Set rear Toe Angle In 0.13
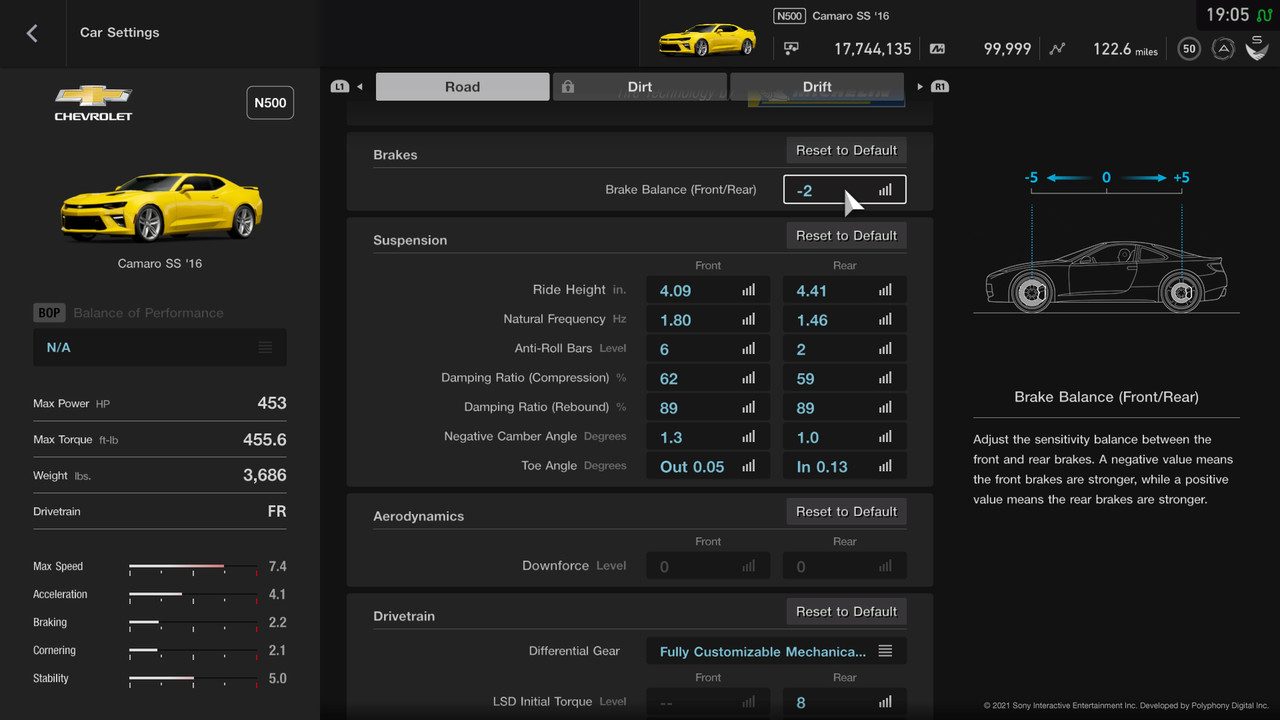Viewport: 1280px width, 720px height. click(845, 466)
